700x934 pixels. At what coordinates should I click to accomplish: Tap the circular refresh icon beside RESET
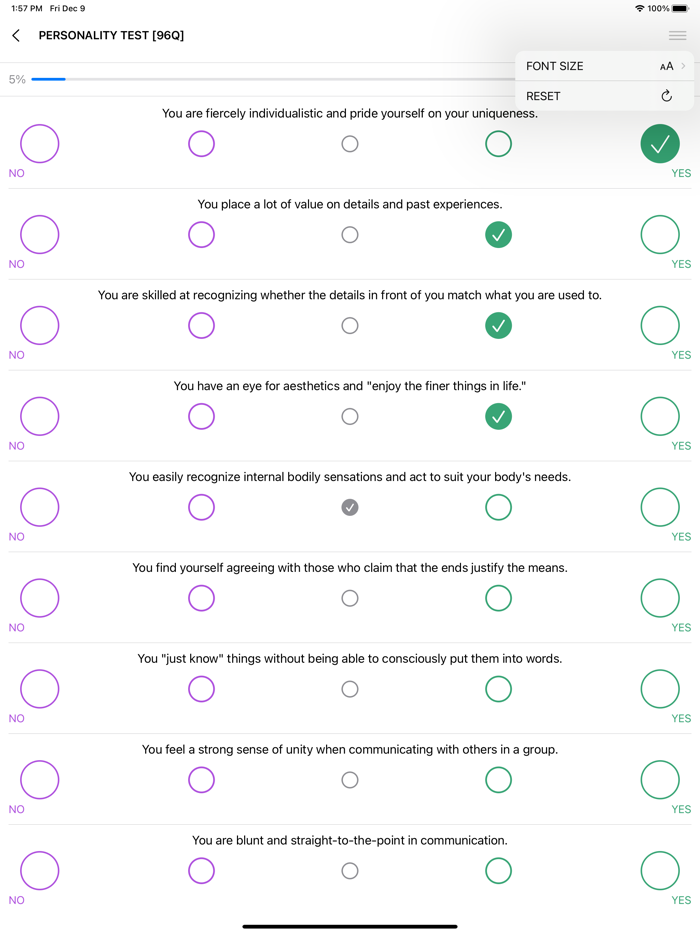coord(666,96)
